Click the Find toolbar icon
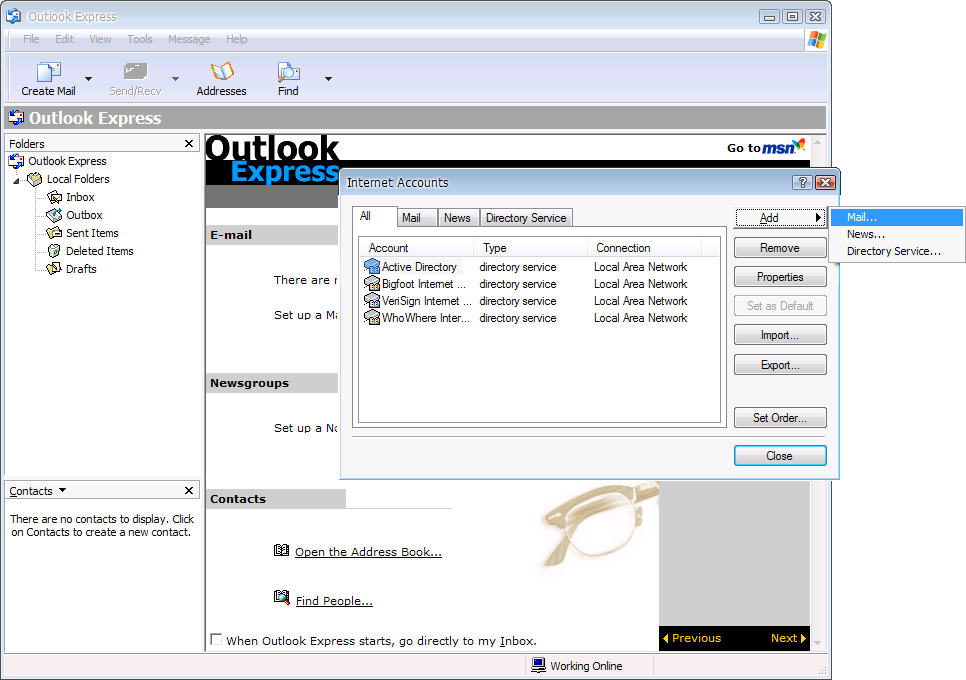Viewport: 966px width, 680px height. (x=288, y=73)
